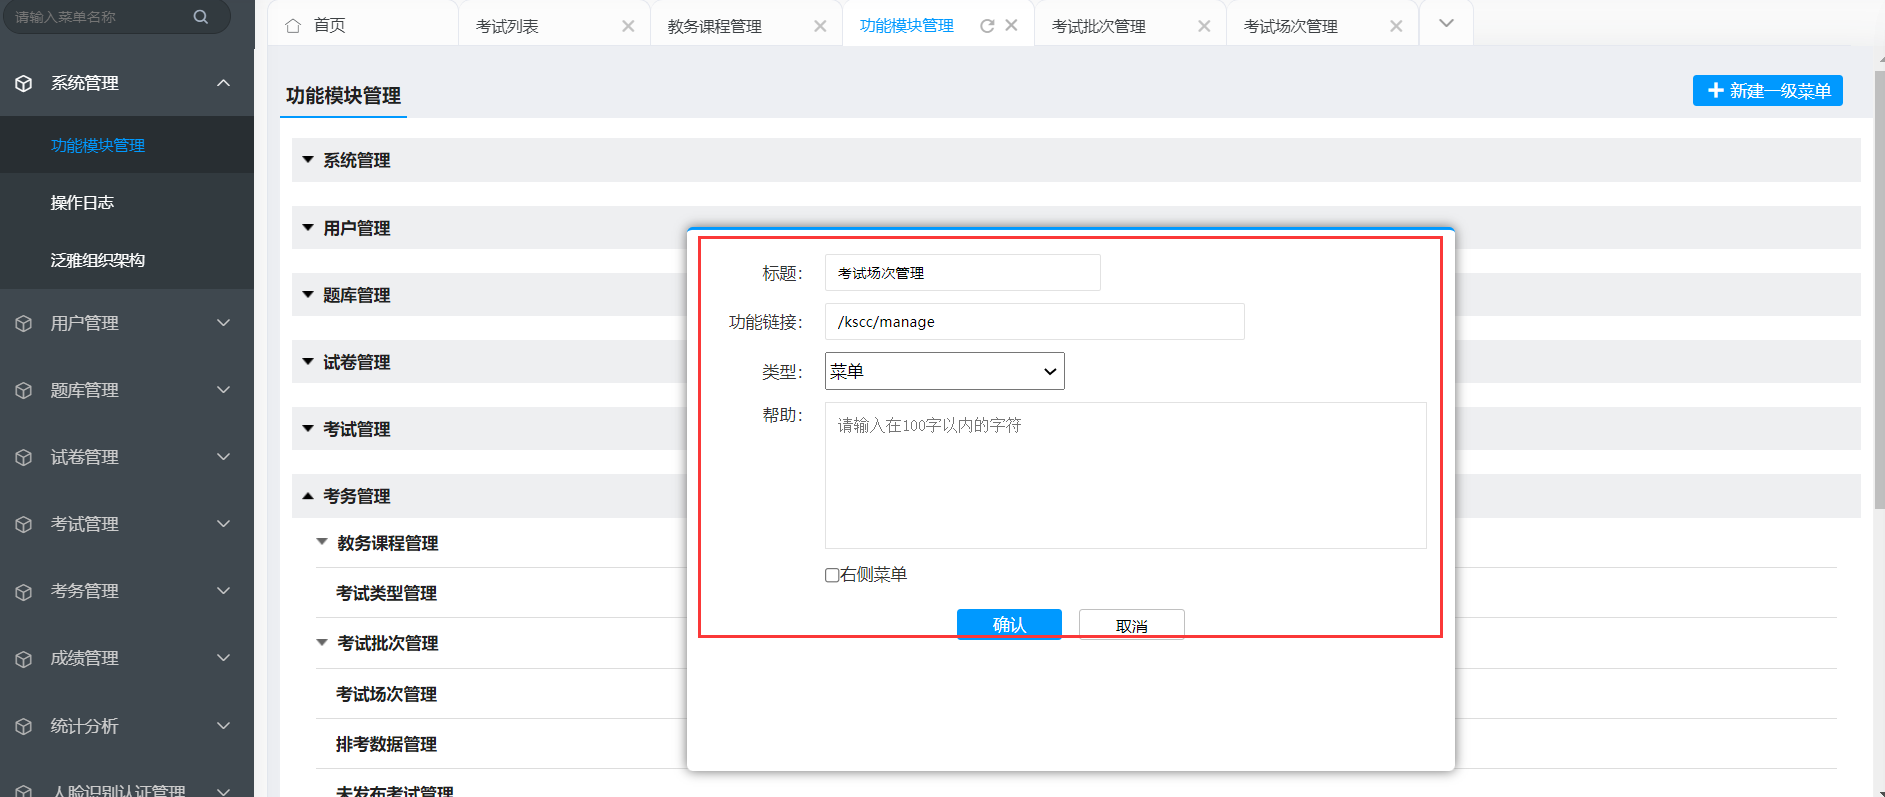Click the cube icon beside 用户管理
Screen dimensions: 1885x797
[24, 323]
